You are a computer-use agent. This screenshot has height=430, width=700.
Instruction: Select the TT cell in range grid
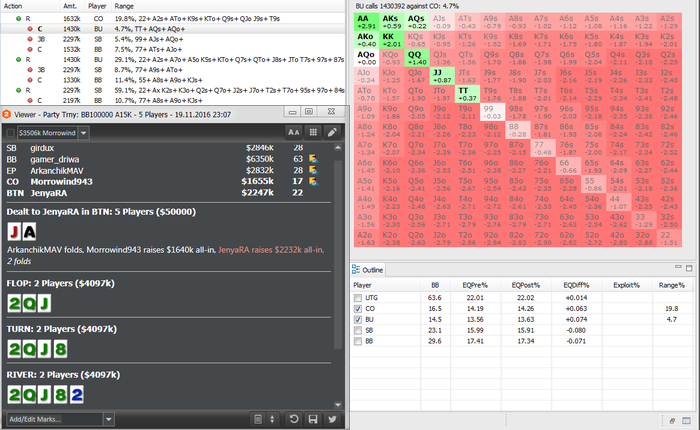(467, 94)
